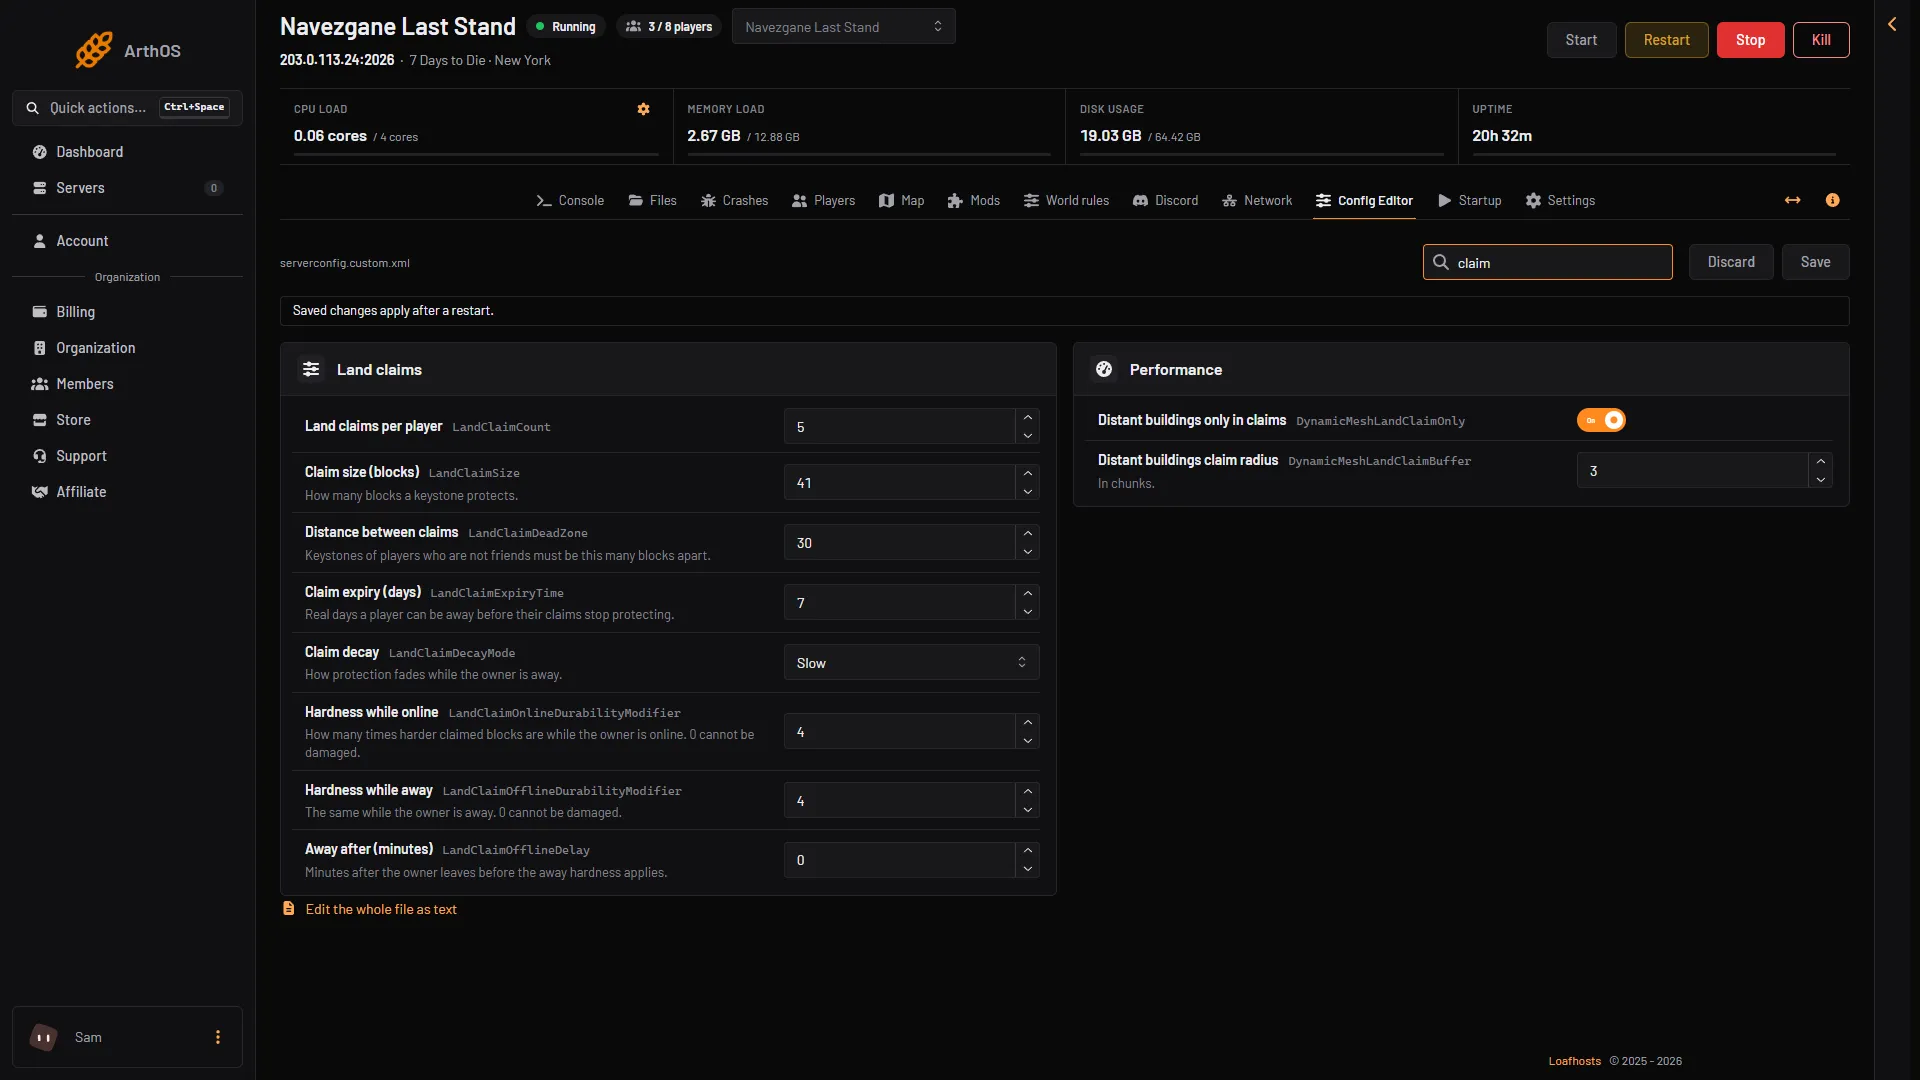Click the players count badge
This screenshot has width=1920, height=1080.
click(669, 26)
